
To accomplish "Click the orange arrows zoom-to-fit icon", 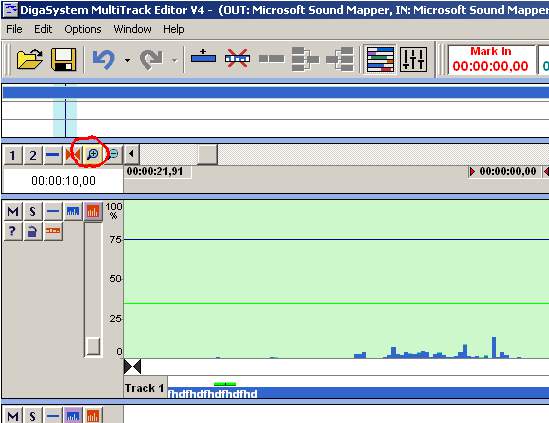I will point(73,155).
